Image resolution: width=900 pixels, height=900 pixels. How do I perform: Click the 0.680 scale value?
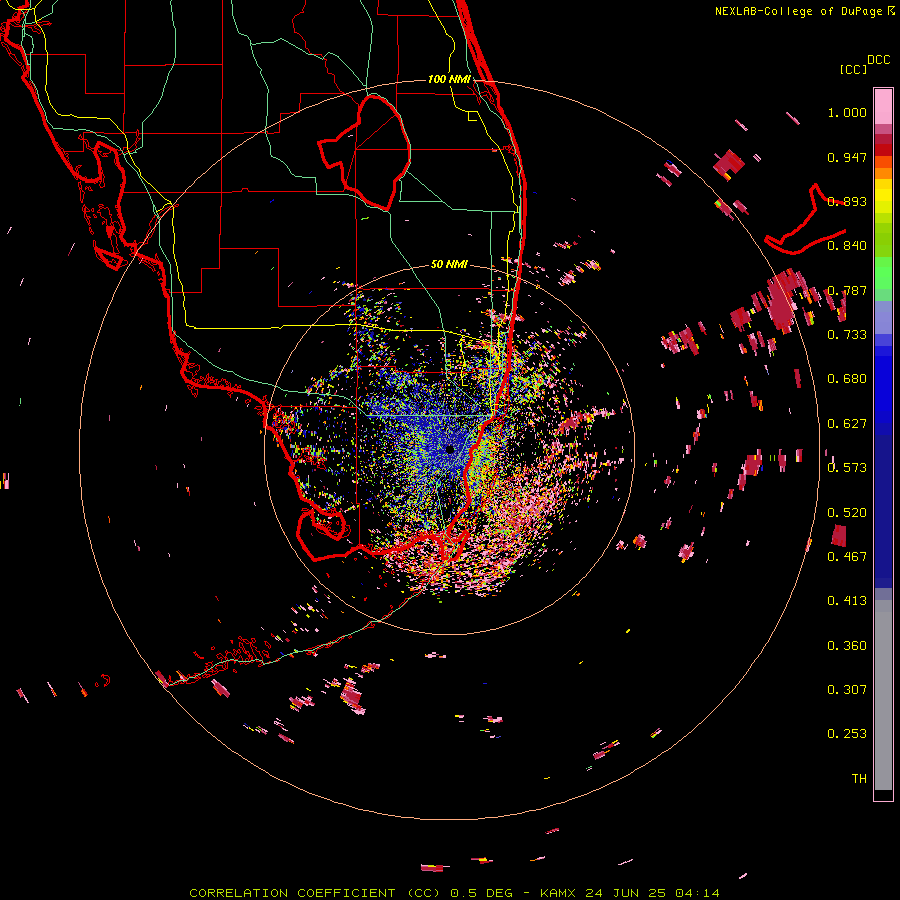(847, 379)
